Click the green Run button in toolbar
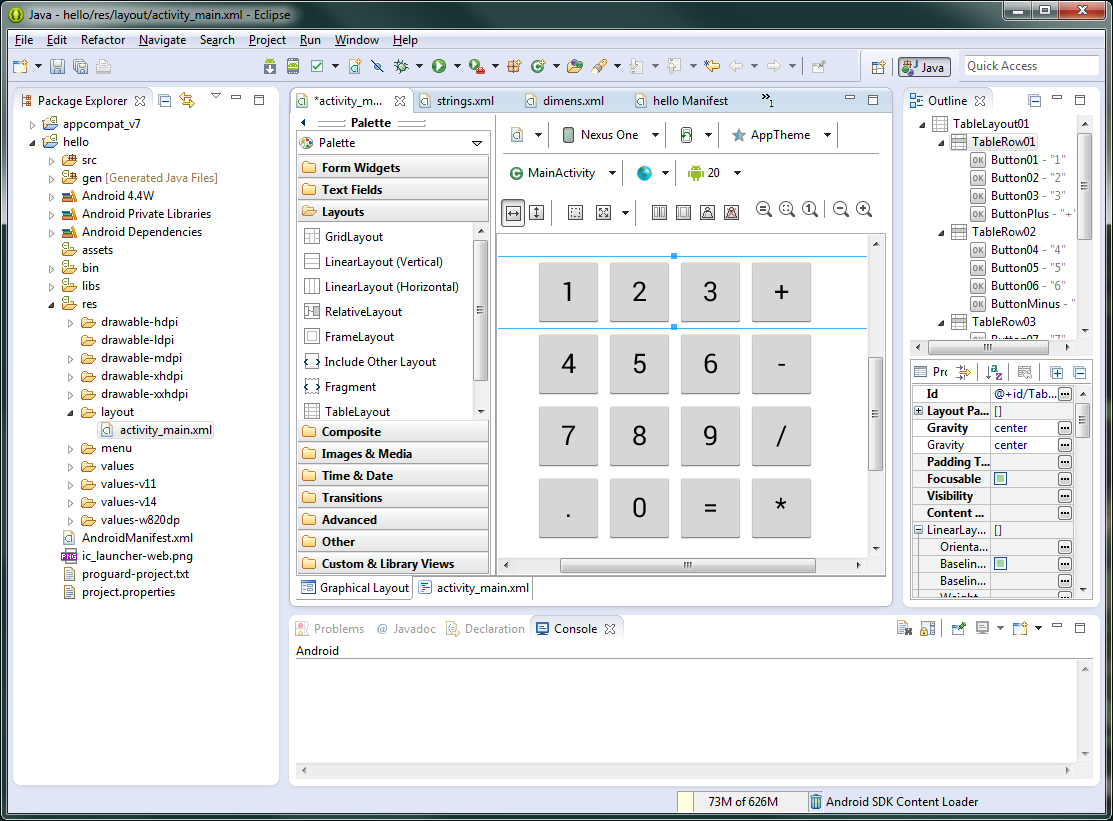This screenshot has height=821, width=1113. pos(439,66)
